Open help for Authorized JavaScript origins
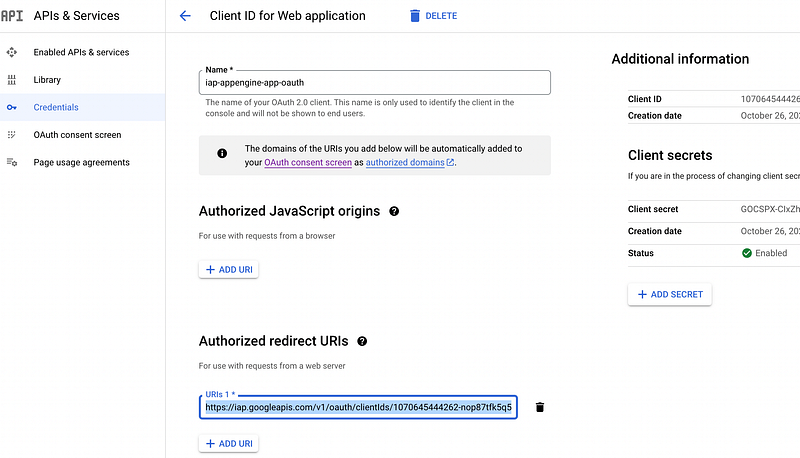The image size is (800, 458). tap(394, 211)
